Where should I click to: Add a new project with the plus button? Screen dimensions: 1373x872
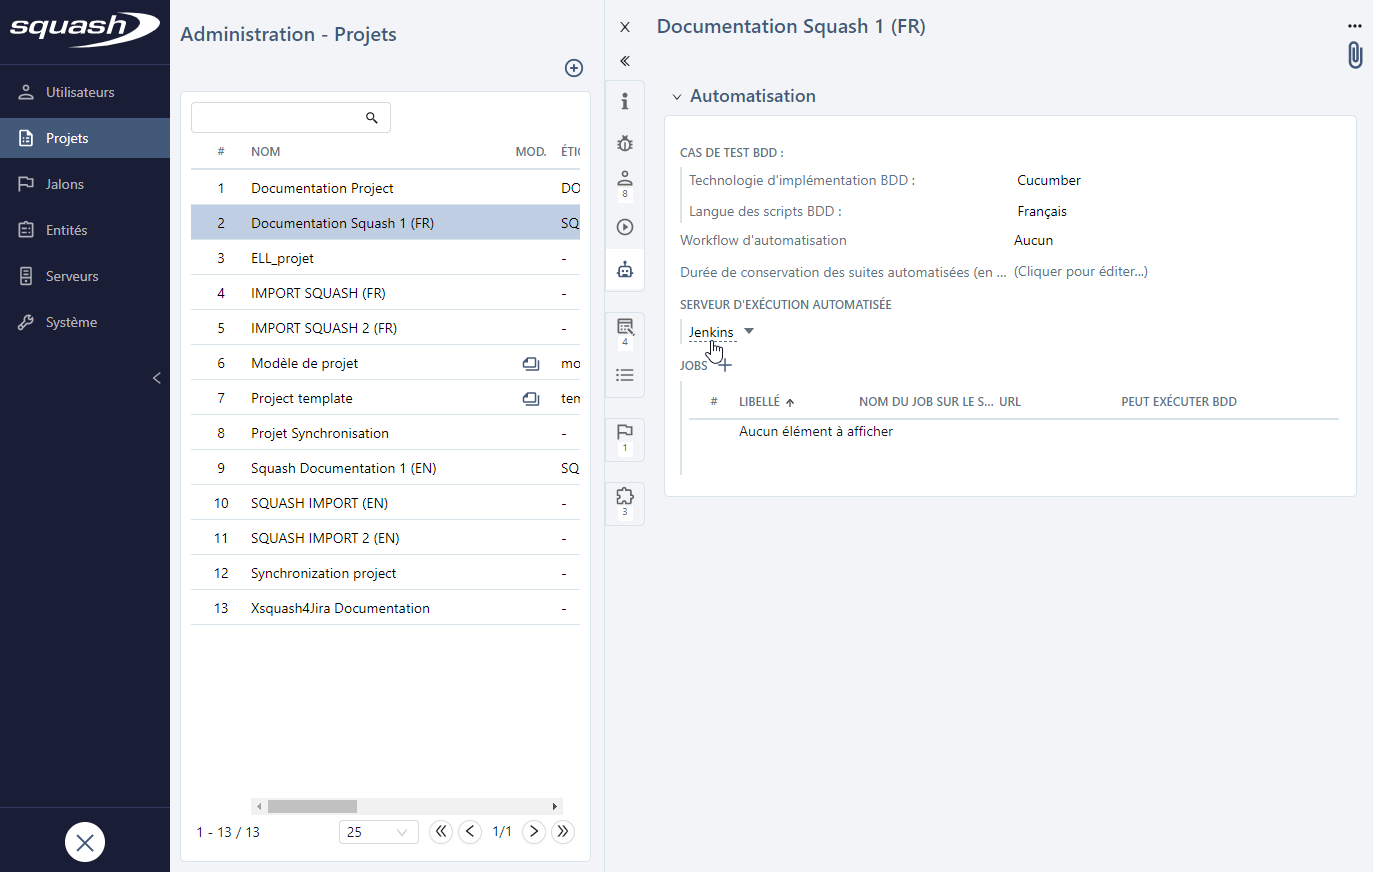(573, 68)
